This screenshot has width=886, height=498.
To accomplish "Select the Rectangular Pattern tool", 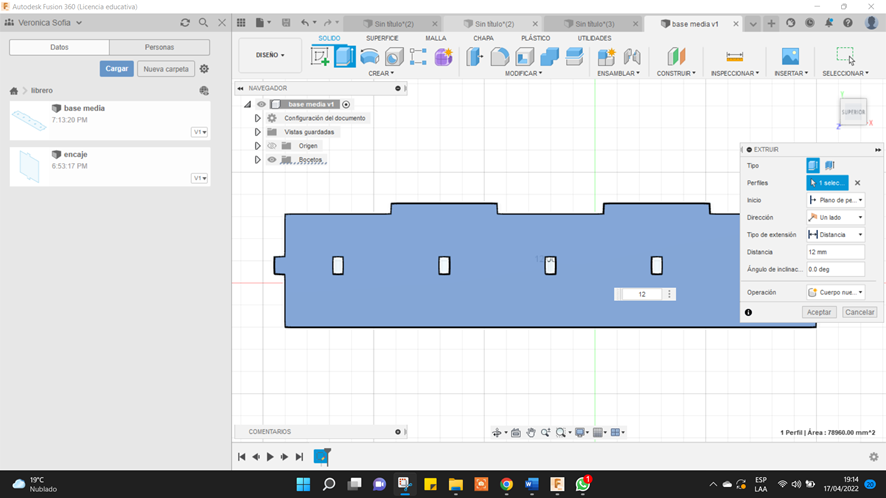I will [x=418, y=57].
